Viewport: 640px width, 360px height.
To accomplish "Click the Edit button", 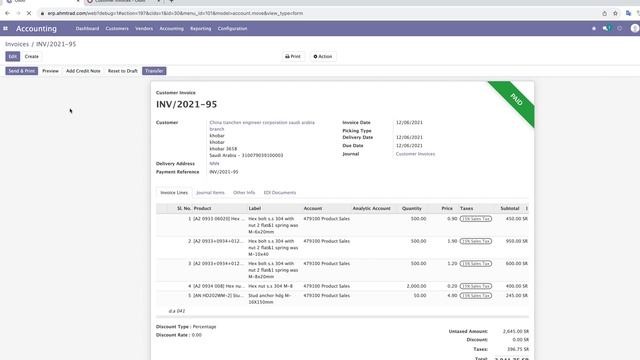I will (13, 56).
